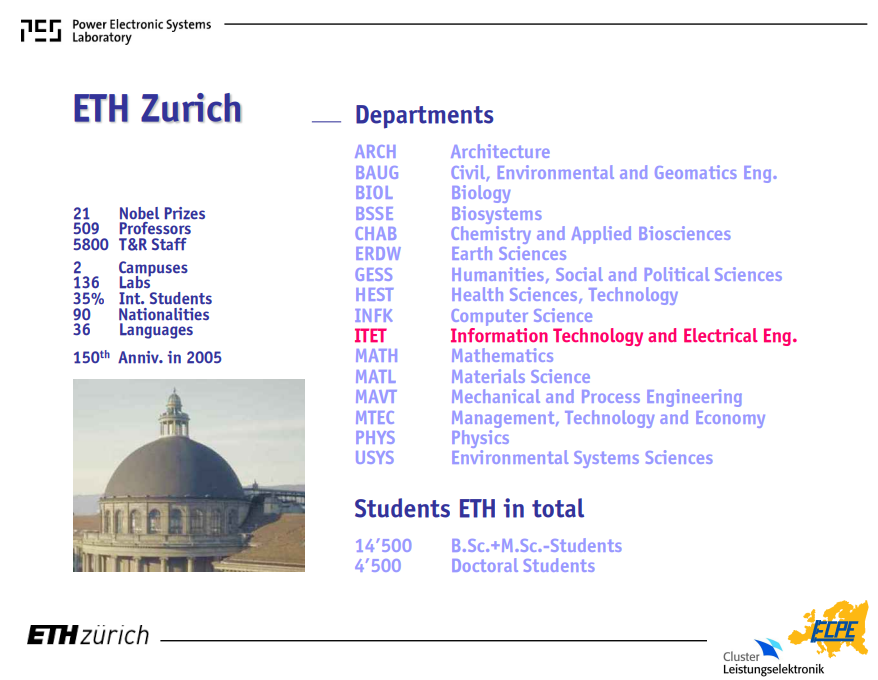Select the USYS Environmental Systems Sciences entry
Viewport: 878px width, 680px height.
pyautogui.click(x=534, y=458)
